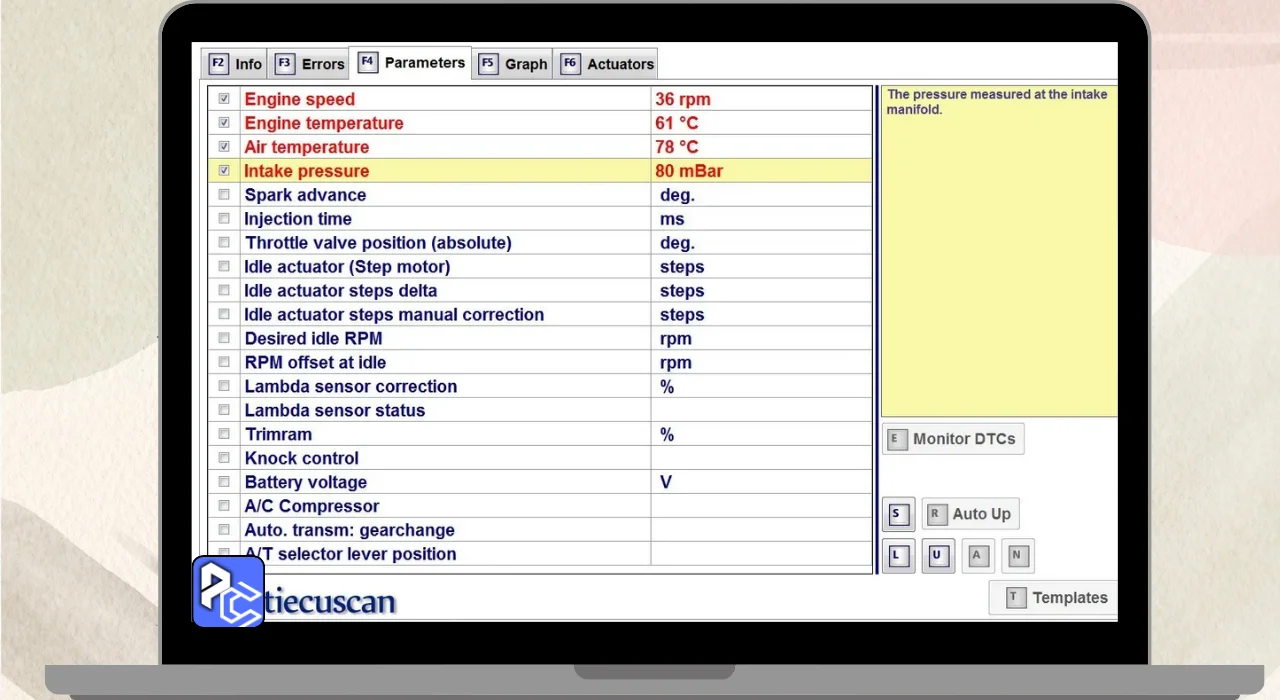Image resolution: width=1280 pixels, height=700 pixels.
Task: Click the Monitor DTCs button
Action: [x=953, y=439]
